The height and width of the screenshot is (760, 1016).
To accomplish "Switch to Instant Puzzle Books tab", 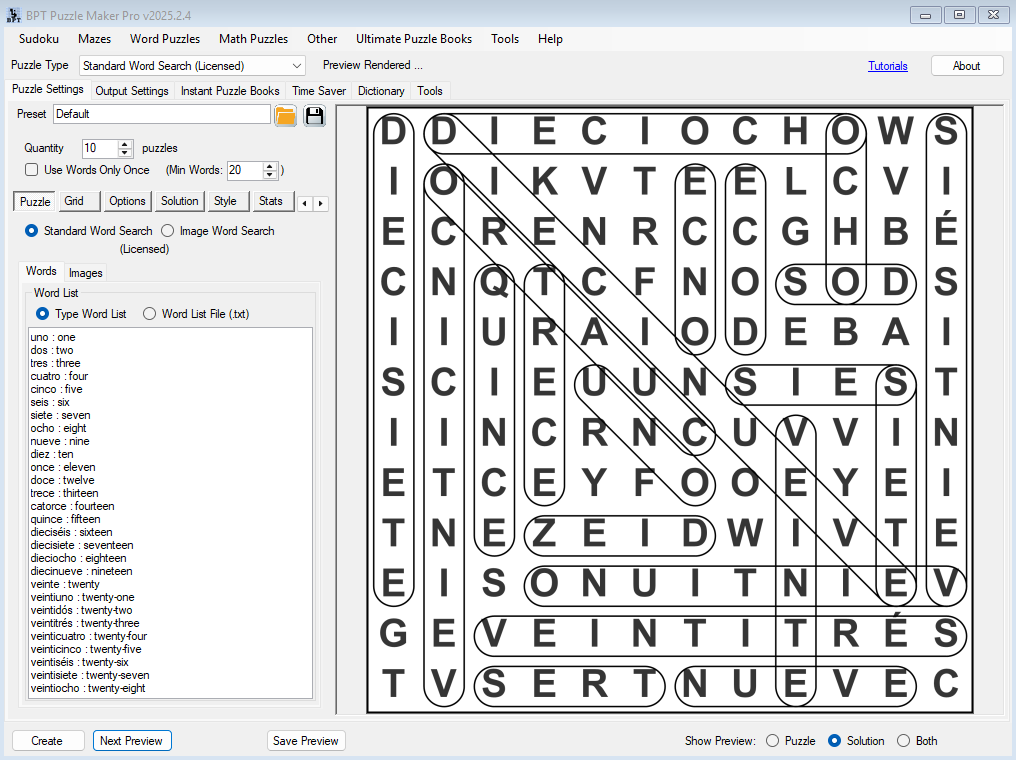I will (230, 91).
